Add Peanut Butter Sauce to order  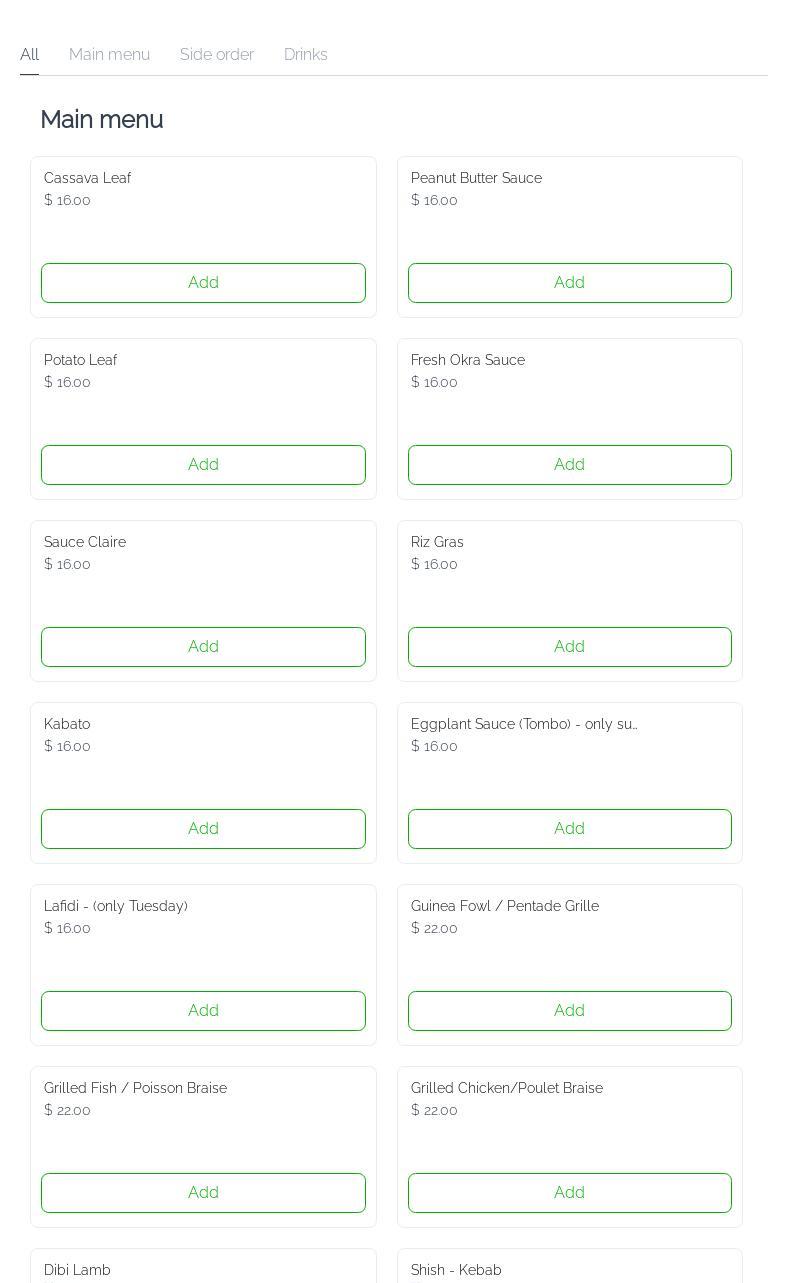point(569,283)
